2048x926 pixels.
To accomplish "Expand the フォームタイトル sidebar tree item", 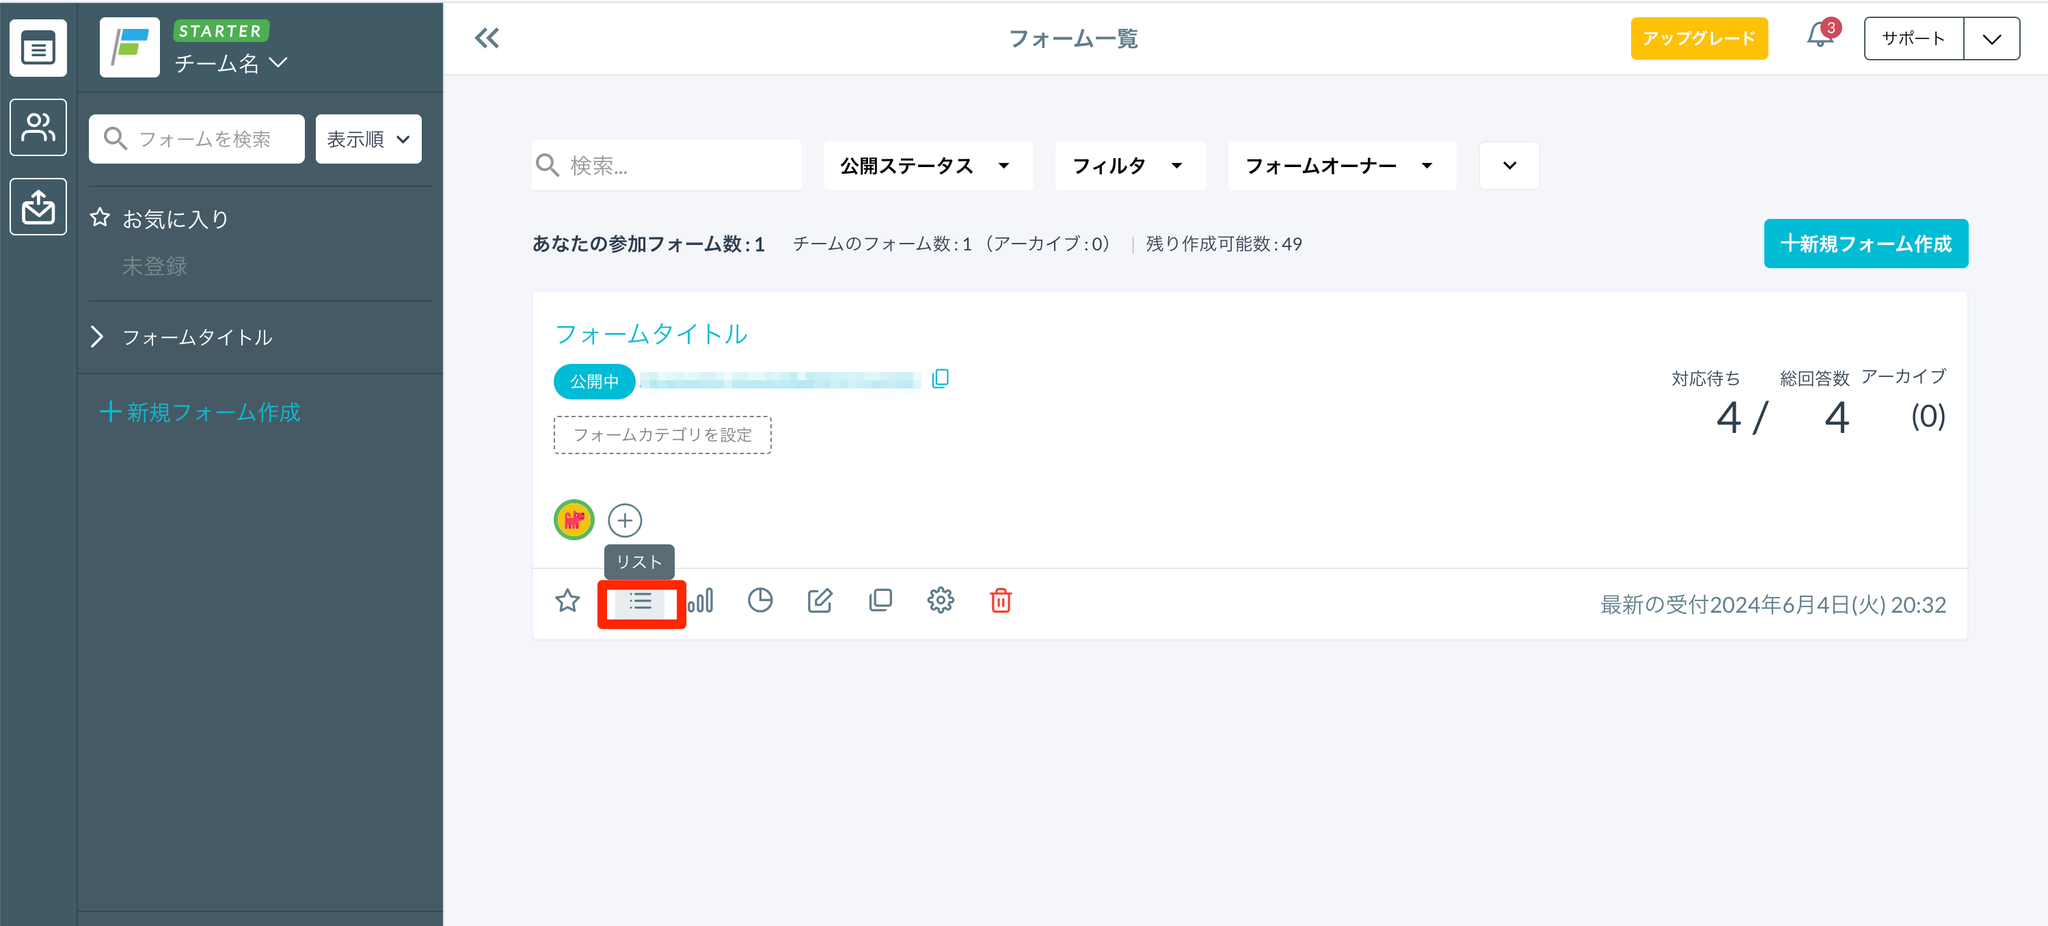I will [97, 337].
